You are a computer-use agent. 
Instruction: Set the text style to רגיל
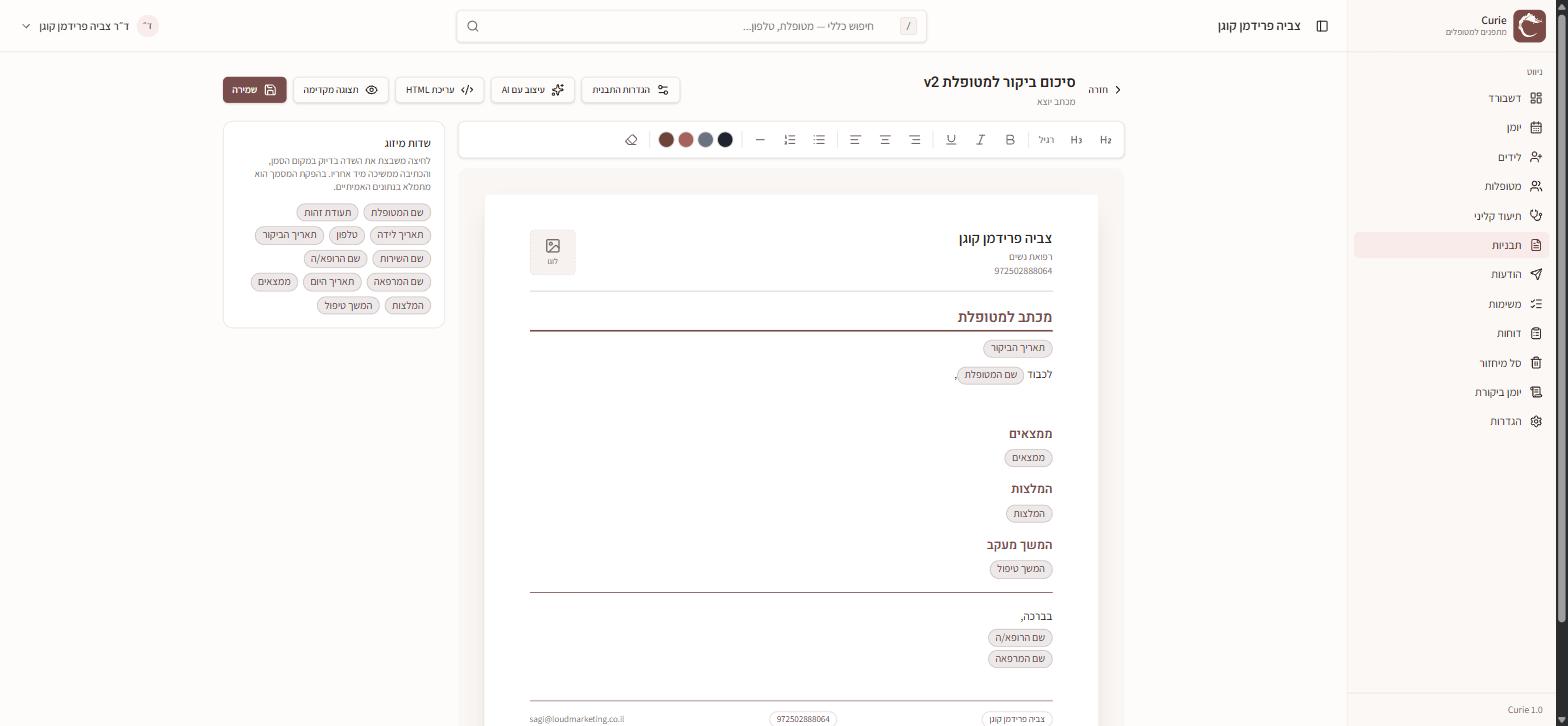[x=1046, y=140]
